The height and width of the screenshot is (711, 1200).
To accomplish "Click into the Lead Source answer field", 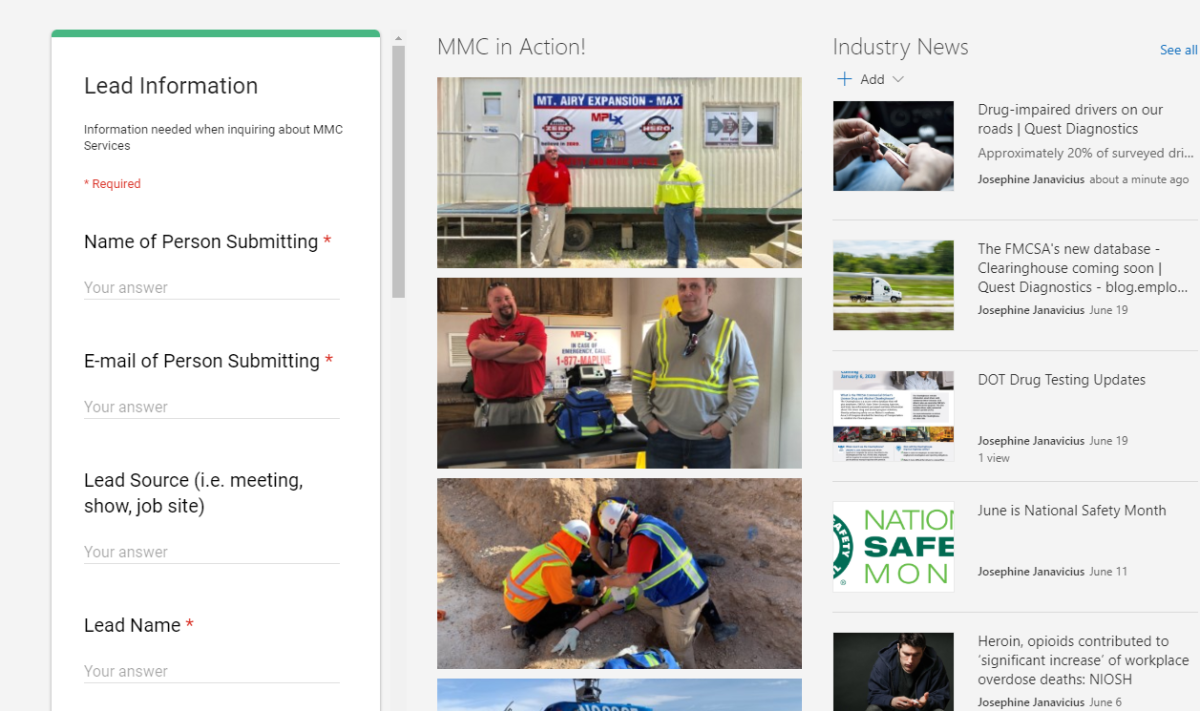I will click(212, 552).
